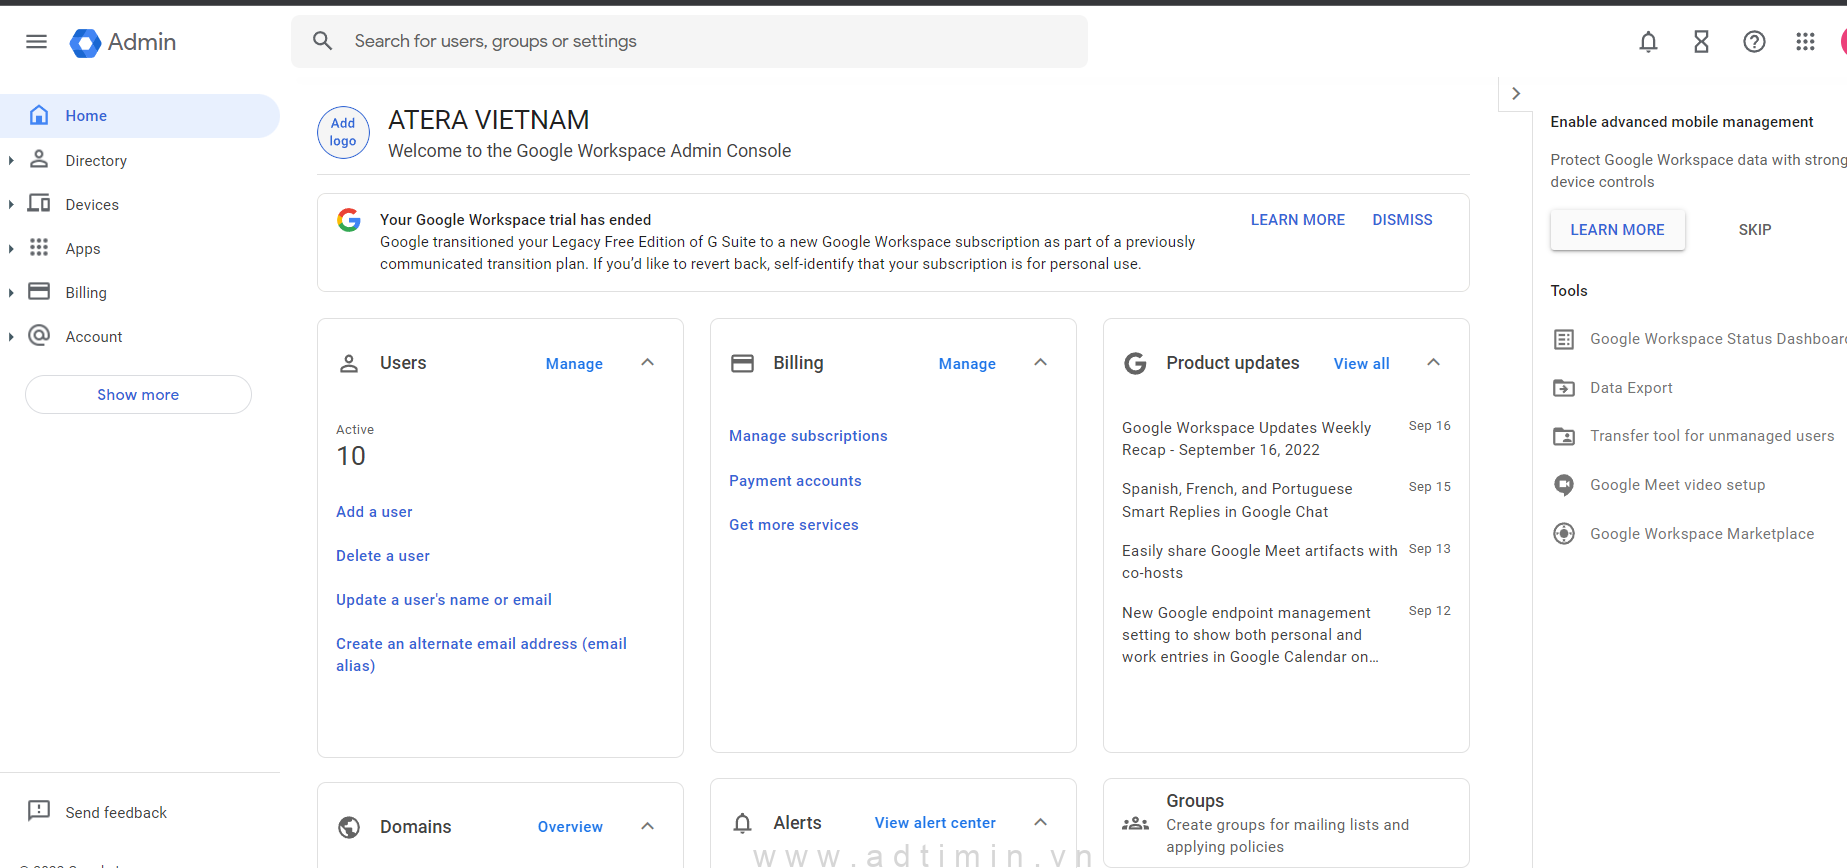Expand the Billing sidebar section

click(x=11, y=292)
